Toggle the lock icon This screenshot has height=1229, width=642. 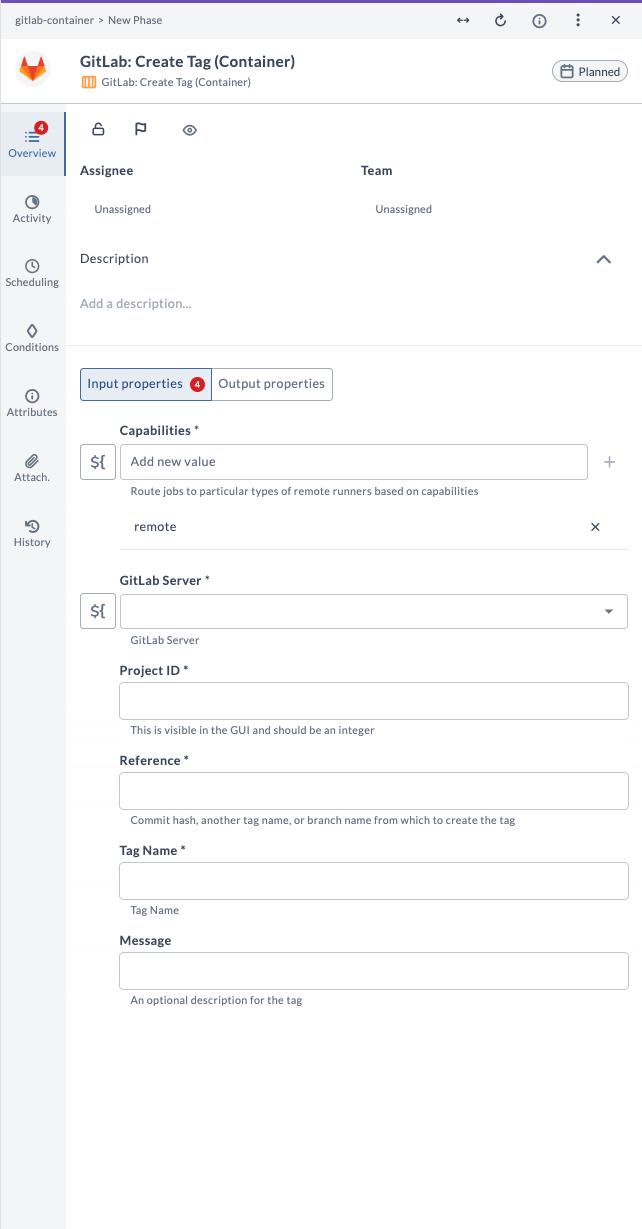pyautogui.click(x=98, y=129)
